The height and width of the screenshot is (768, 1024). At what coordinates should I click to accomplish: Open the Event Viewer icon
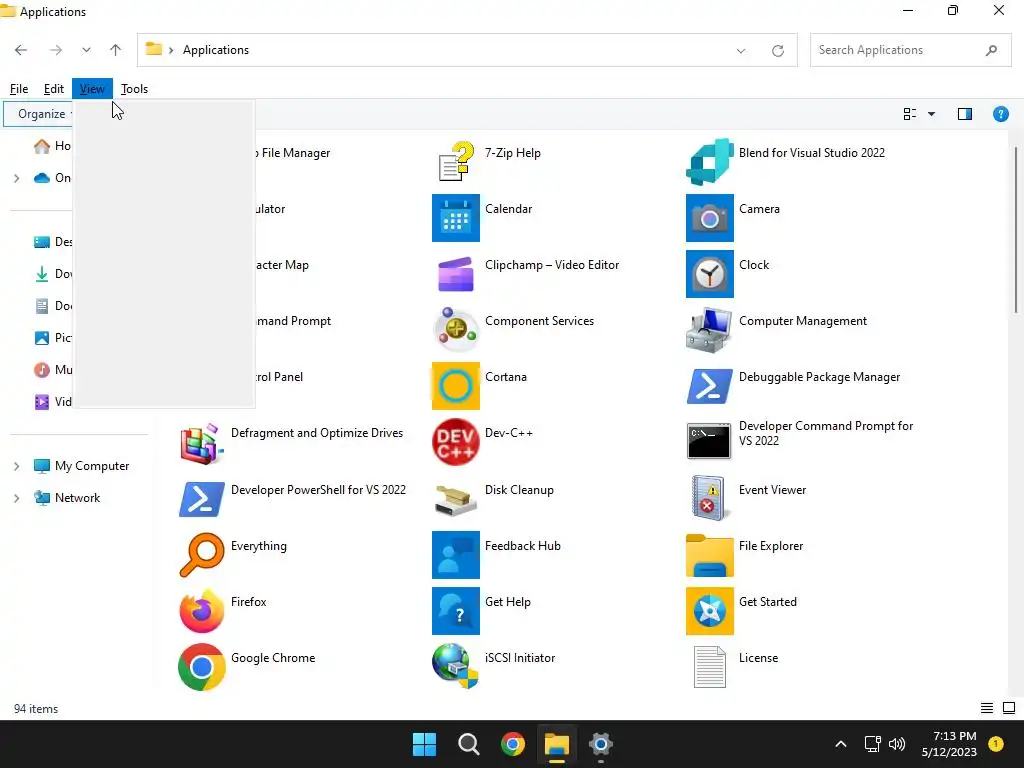click(709, 499)
